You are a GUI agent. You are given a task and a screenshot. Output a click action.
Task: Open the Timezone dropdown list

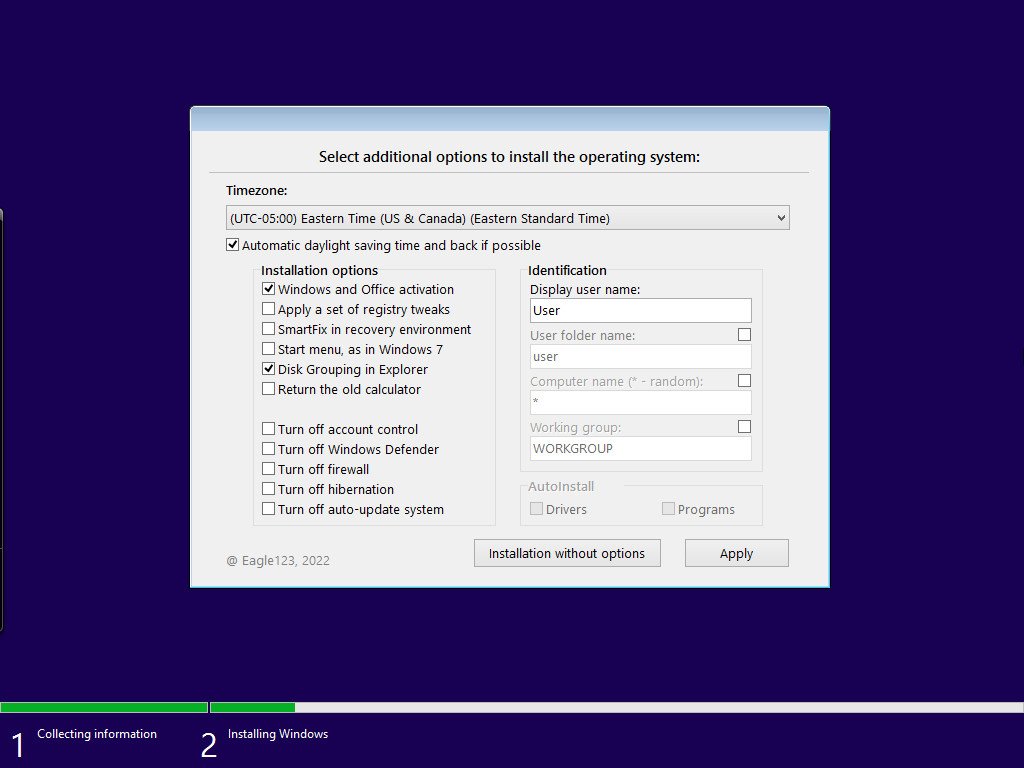pos(507,218)
